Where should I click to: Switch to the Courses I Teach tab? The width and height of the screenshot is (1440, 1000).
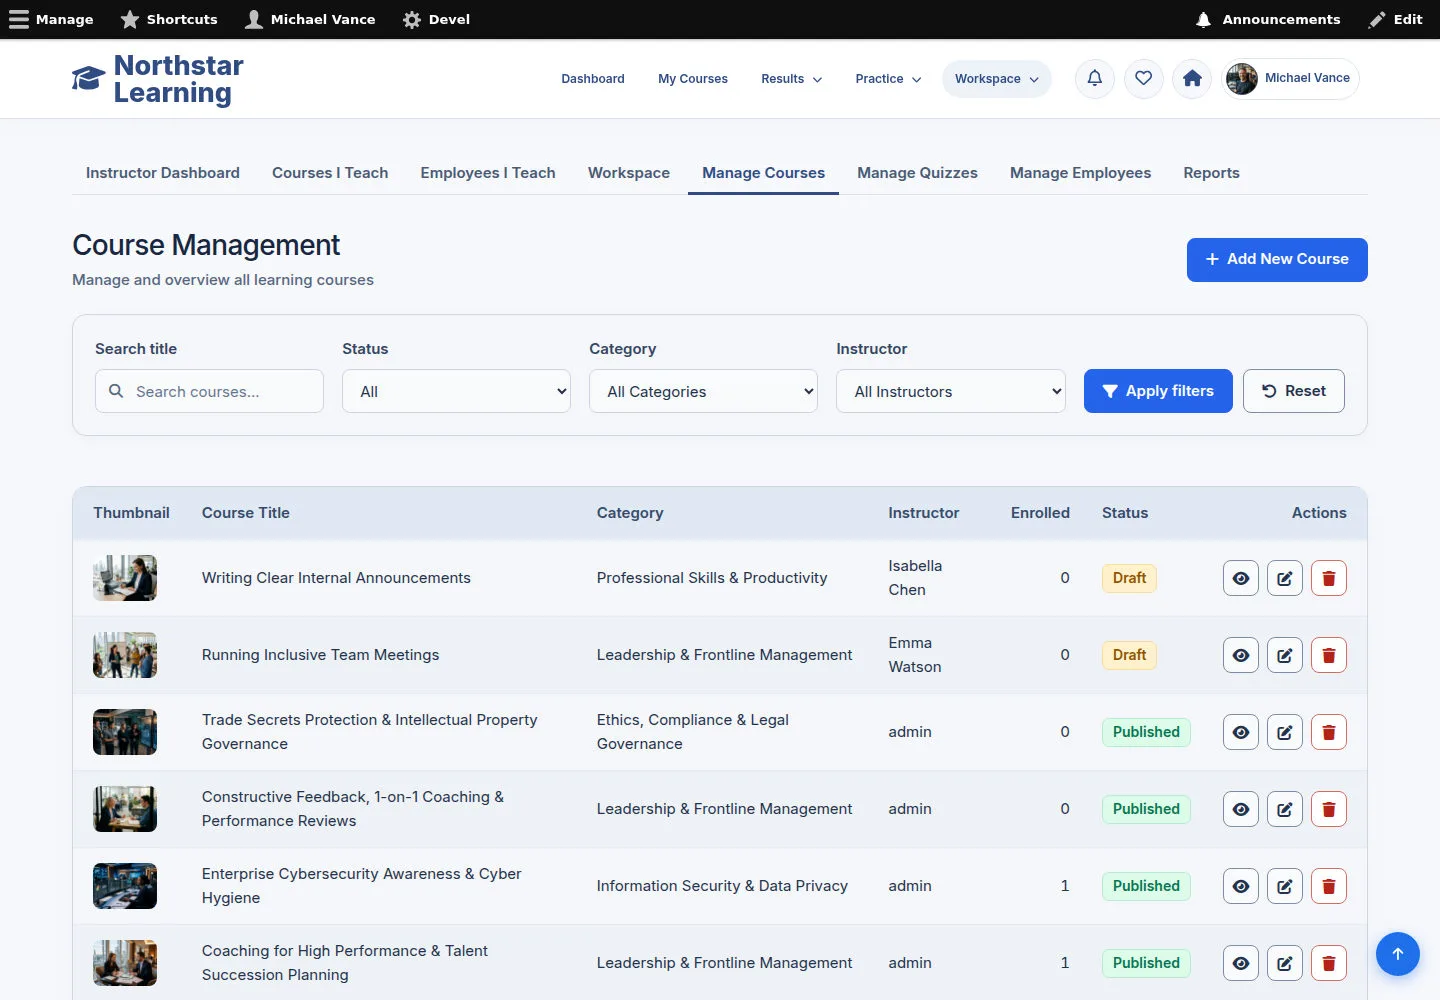click(x=330, y=173)
